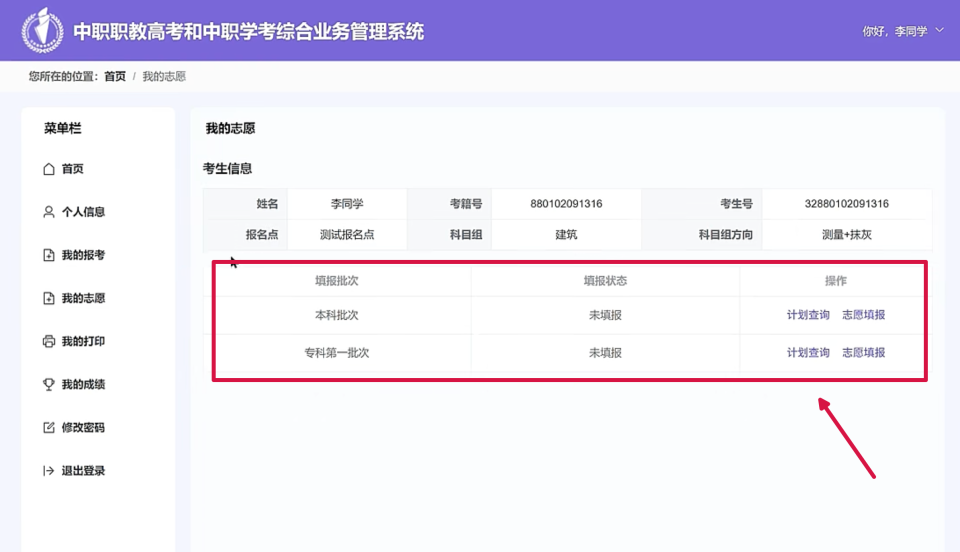This screenshot has height=552, width=960.
Task: Click the logout arrow icon beside 退出登录
Action: pyautogui.click(x=49, y=471)
